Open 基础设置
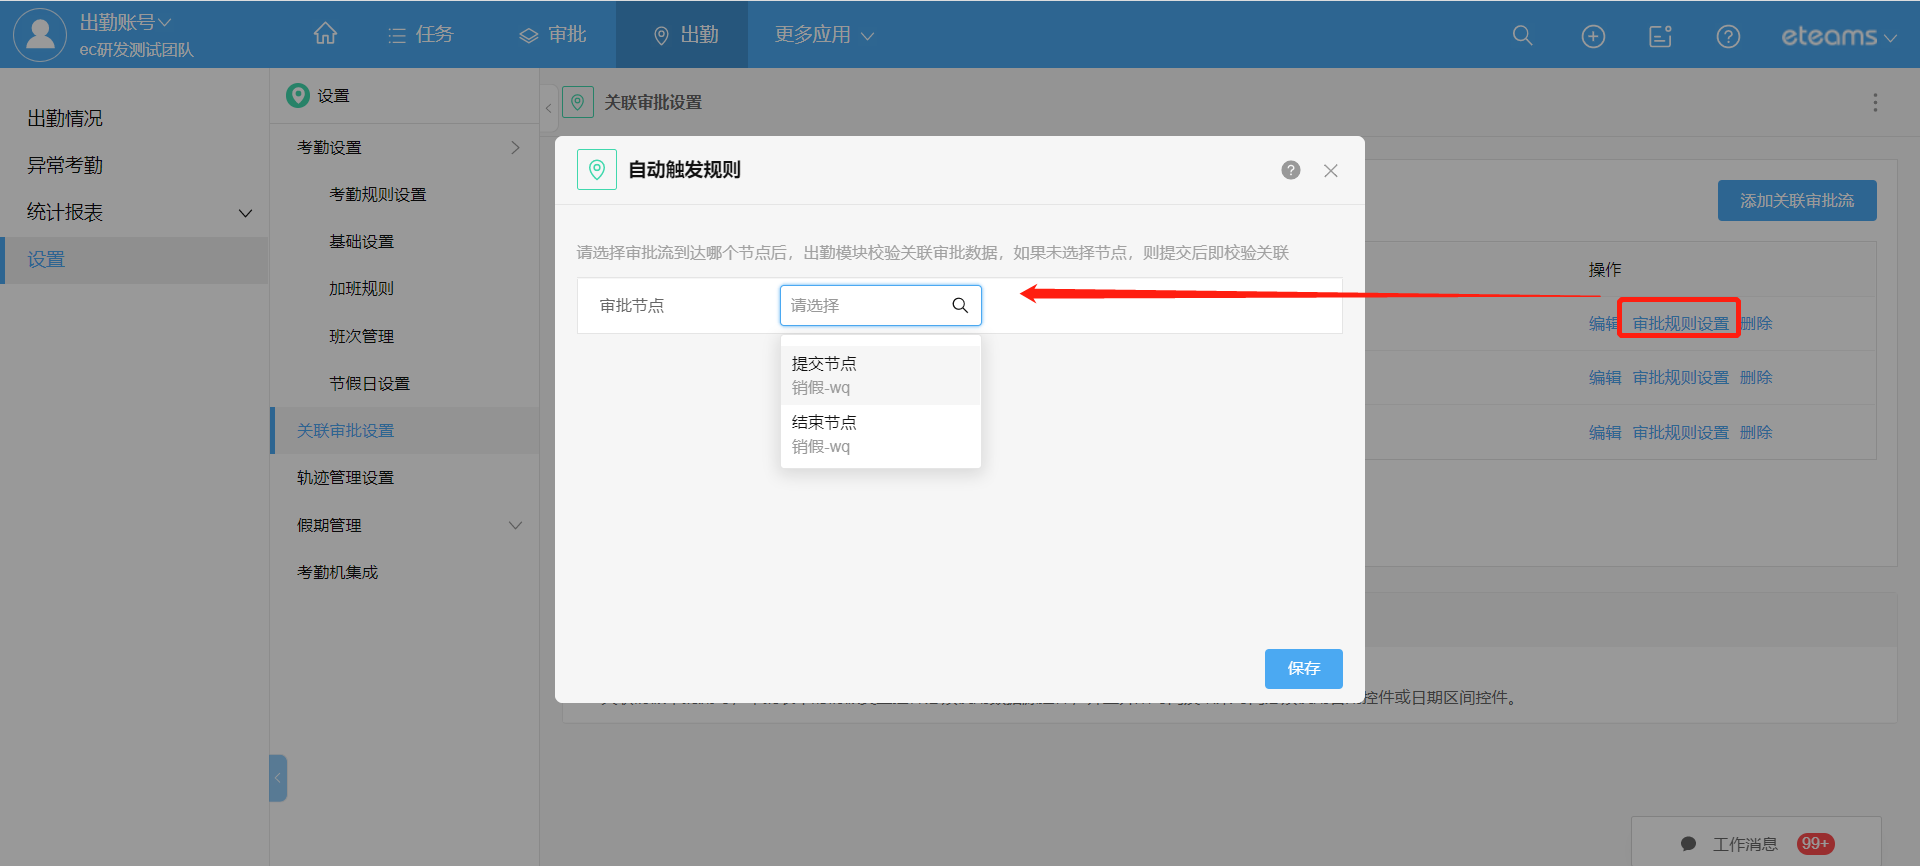1920x866 pixels. tap(362, 241)
